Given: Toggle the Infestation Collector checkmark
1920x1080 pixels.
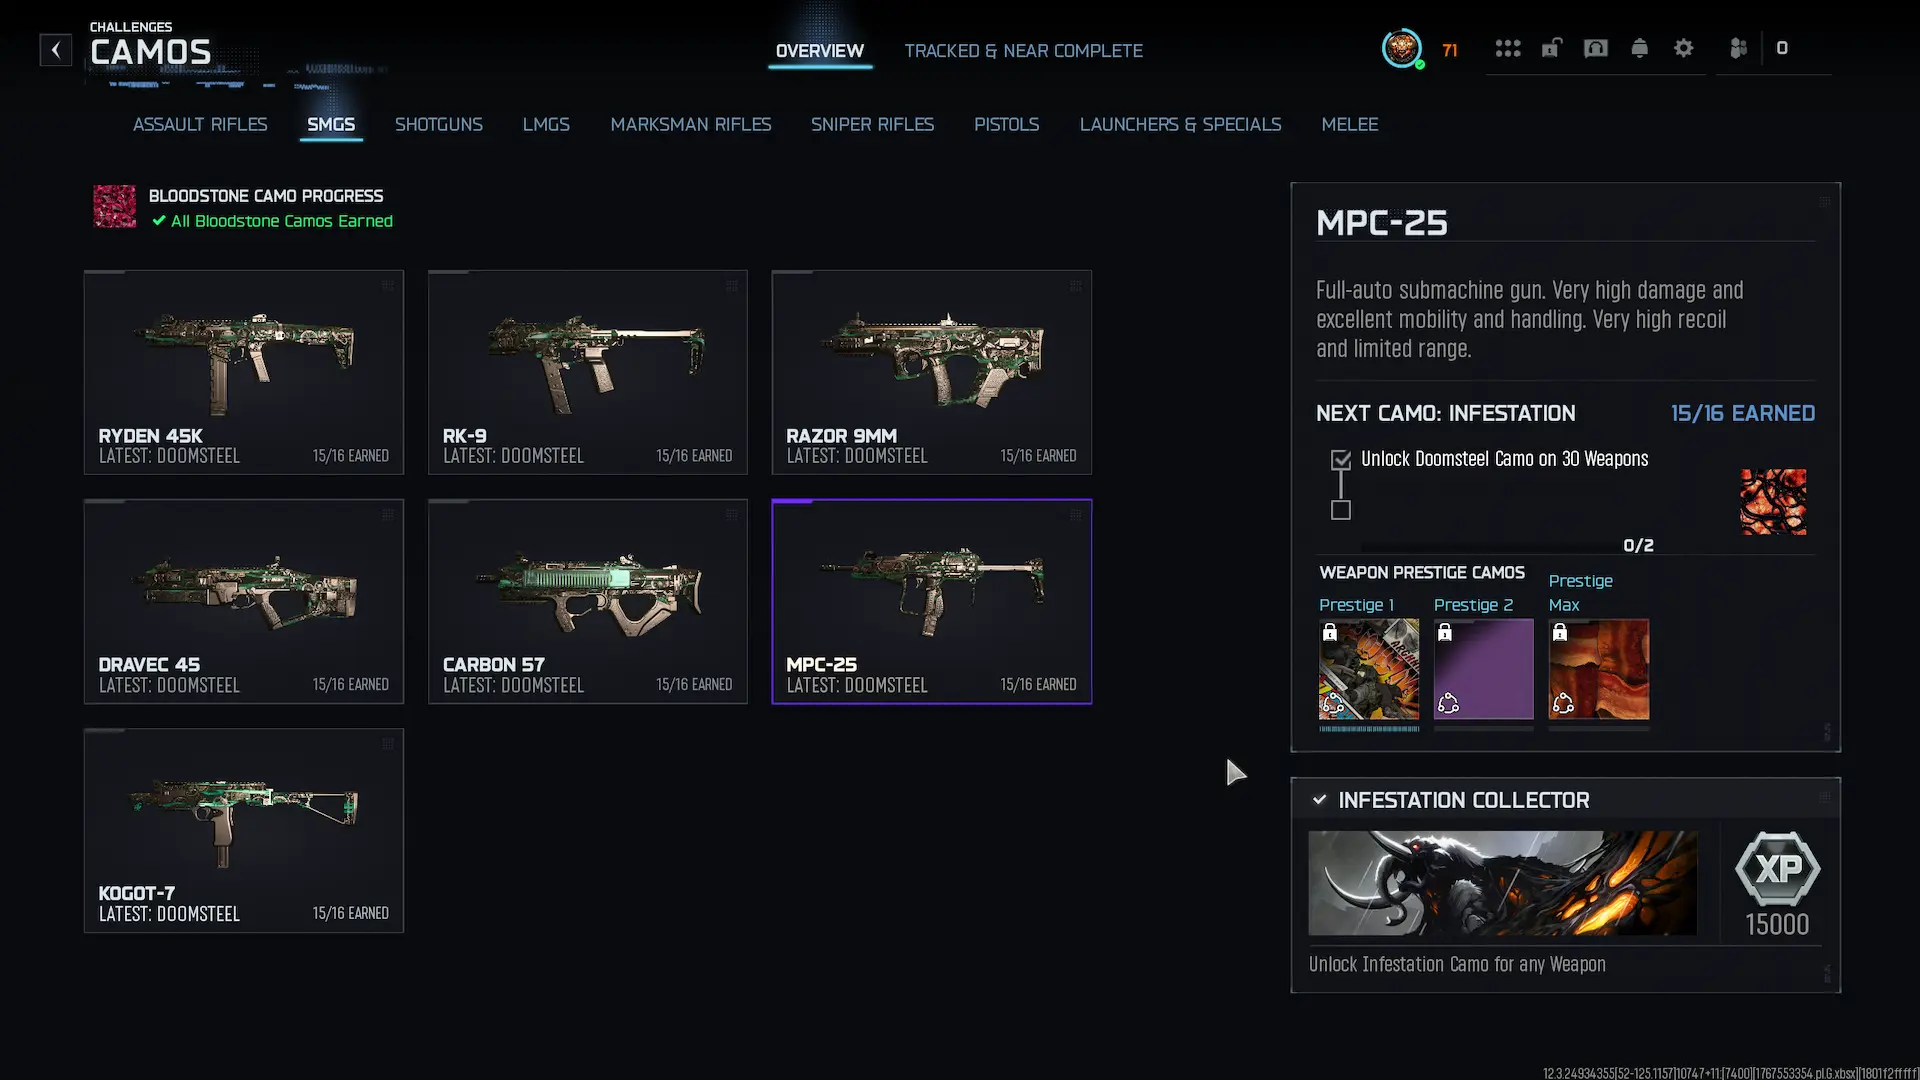Looking at the screenshot, I should tap(1320, 800).
